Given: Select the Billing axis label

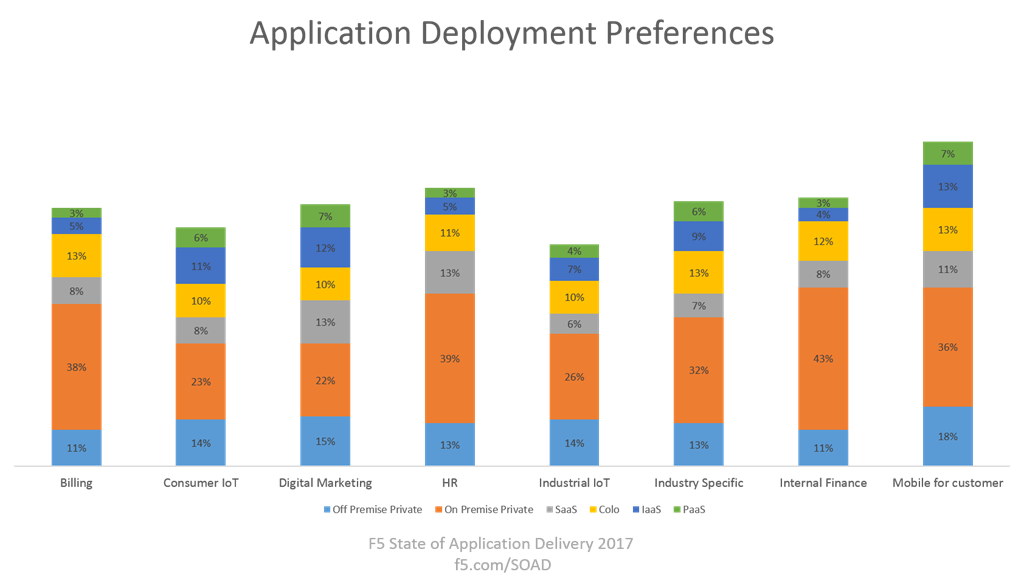Looking at the screenshot, I should point(76,483).
